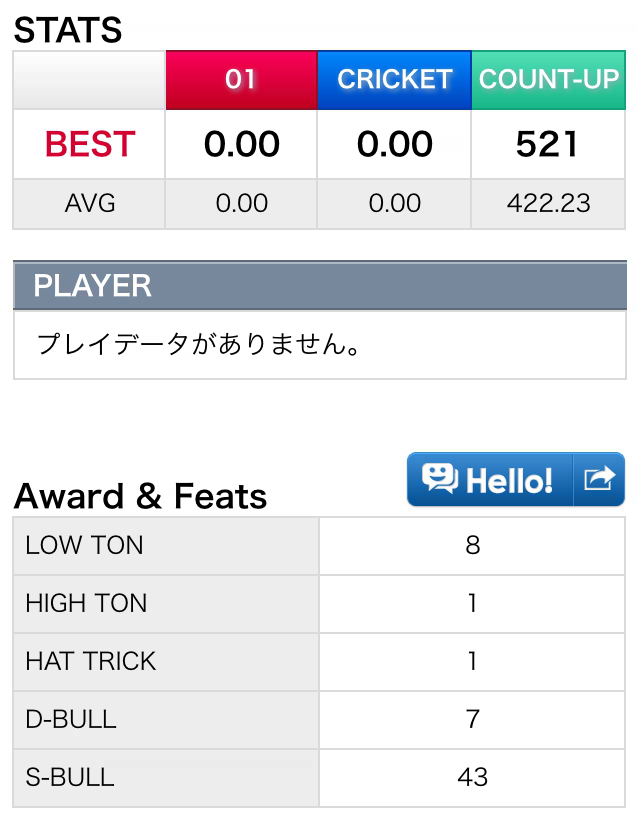Select the blue CRICKET stats header
The image size is (638, 819).
click(x=395, y=80)
